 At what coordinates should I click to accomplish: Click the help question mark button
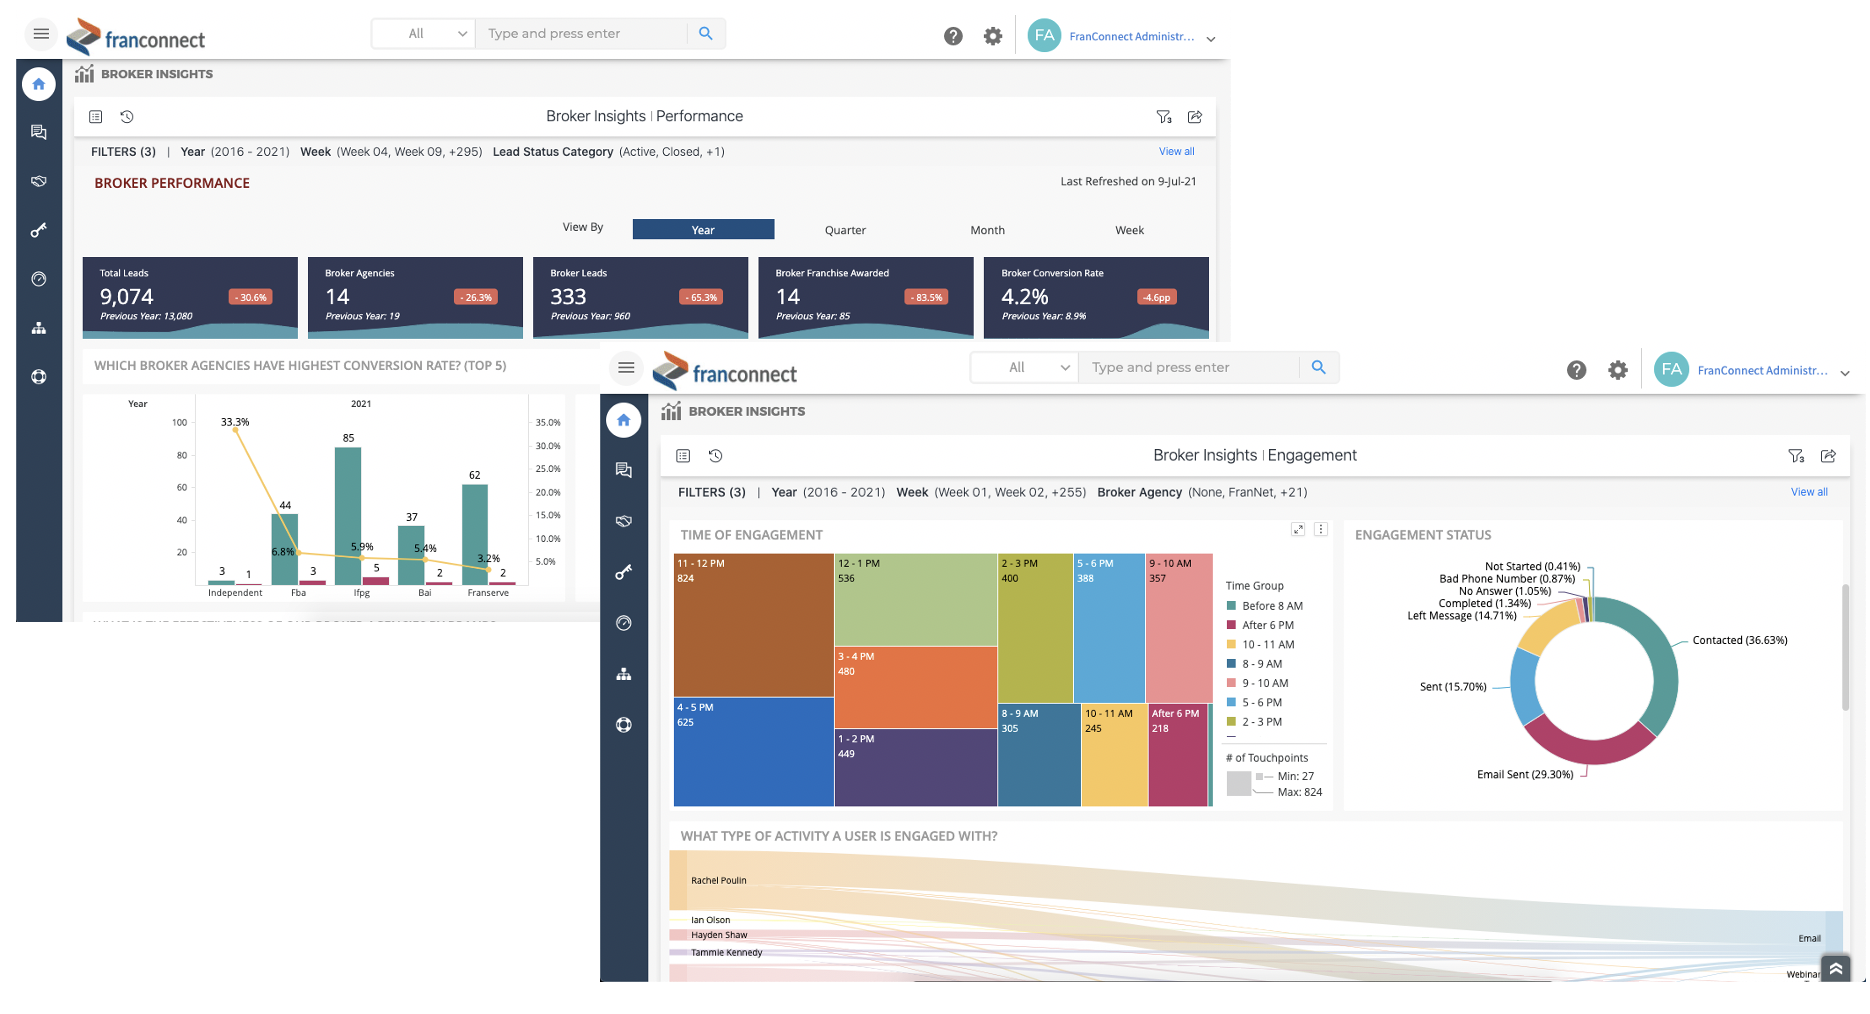coord(1577,370)
